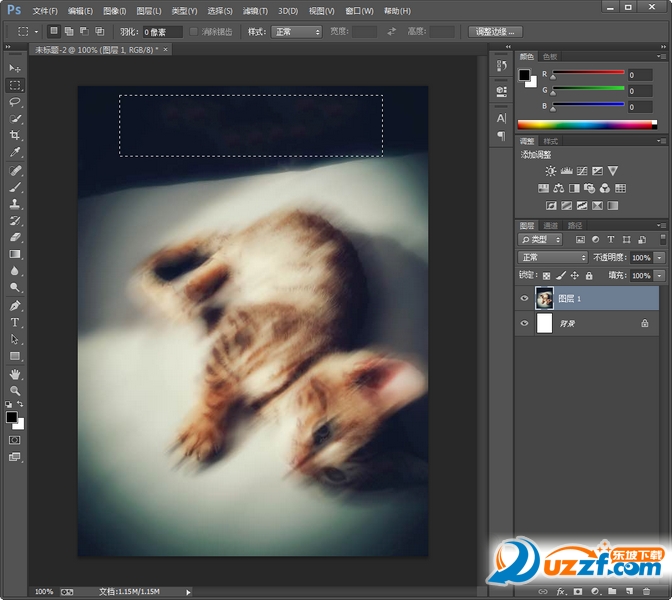This screenshot has height=600, width=672.
Task: Toggle the lock transparent pixels option
Action: [x=544, y=275]
